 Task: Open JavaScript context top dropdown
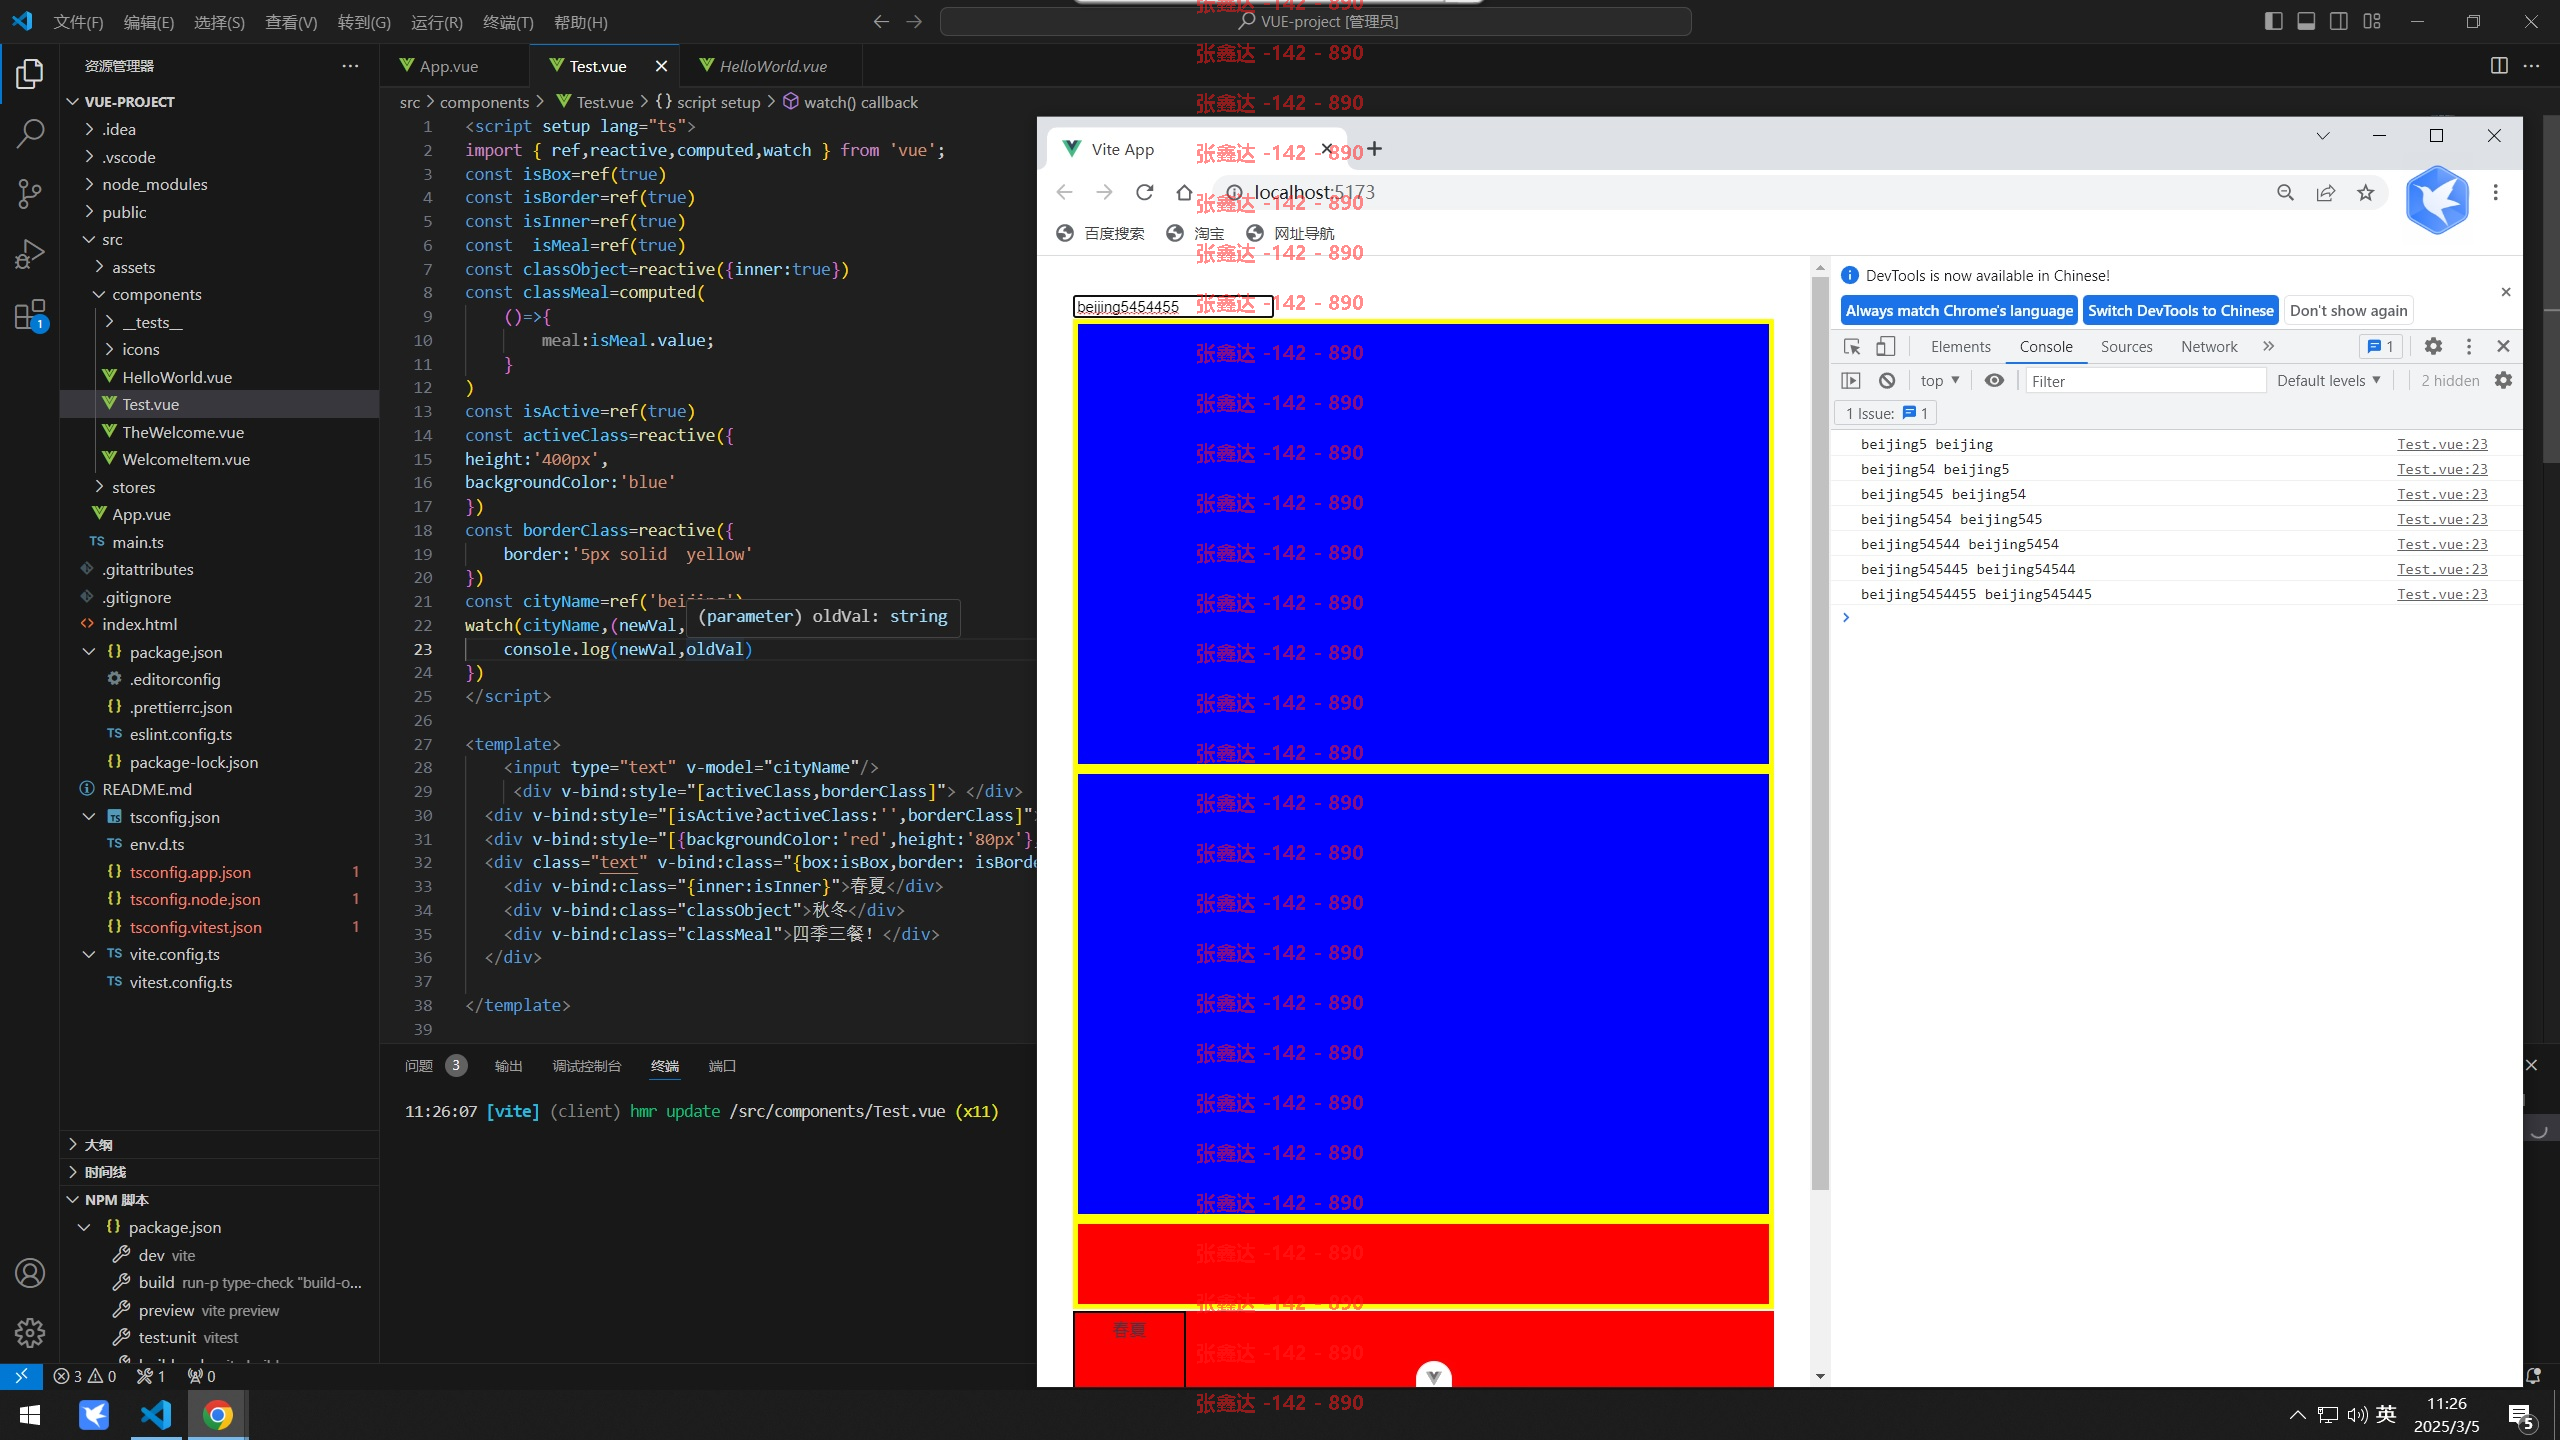[x=1939, y=380]
